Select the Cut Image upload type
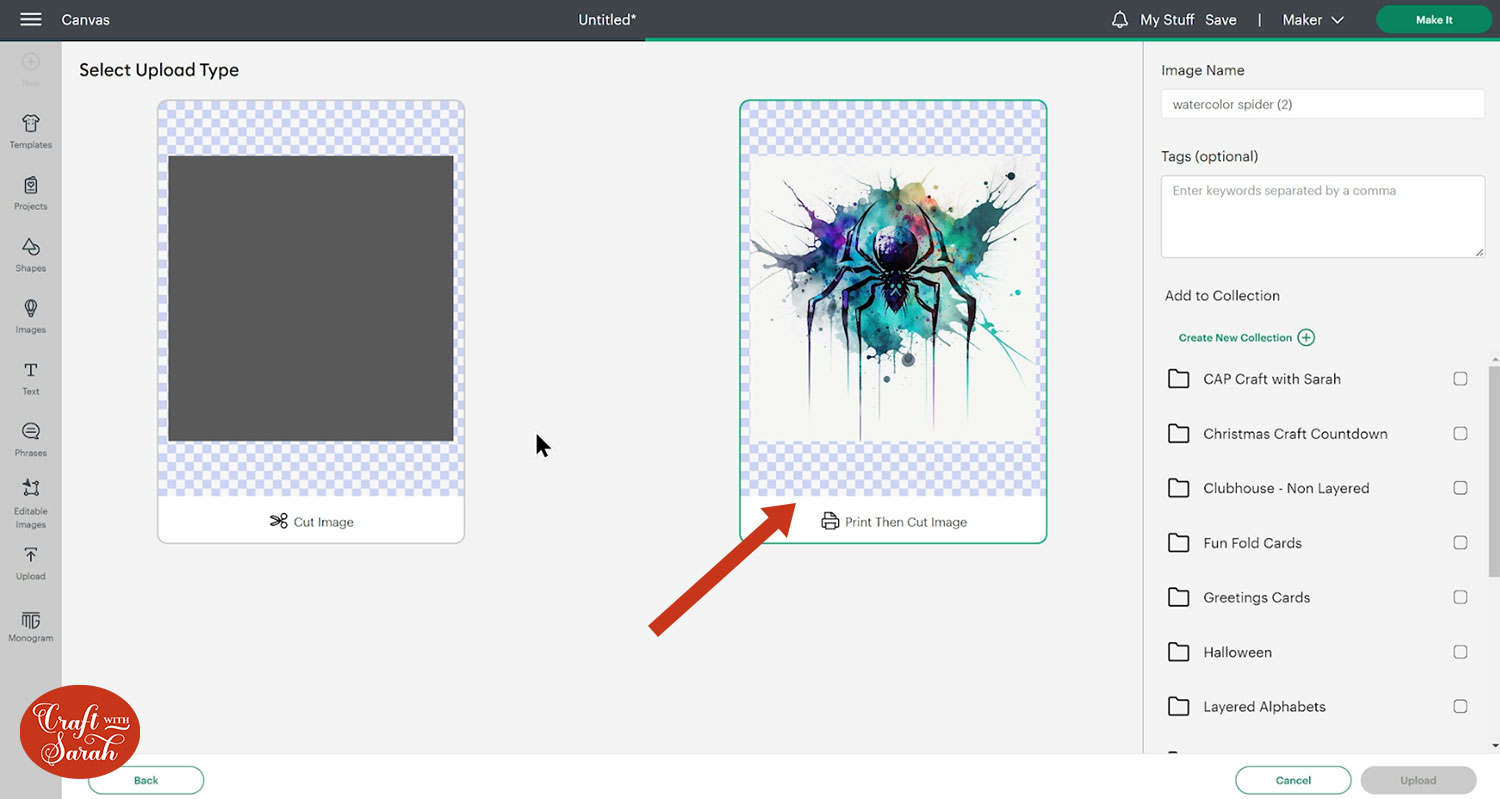Image resolution: width=1500 pixels, height=799 pixels. pos(311,321)
